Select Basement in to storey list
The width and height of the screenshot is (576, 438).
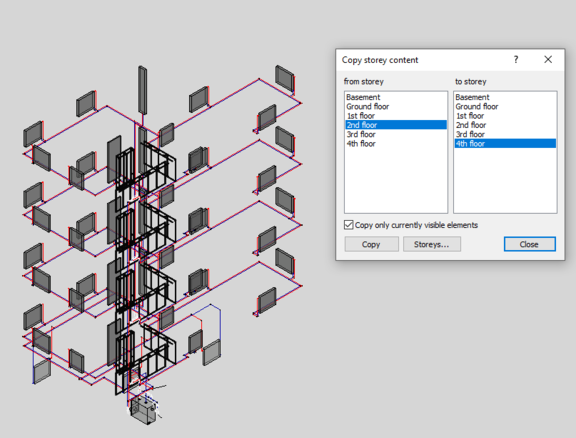[505, 97]
